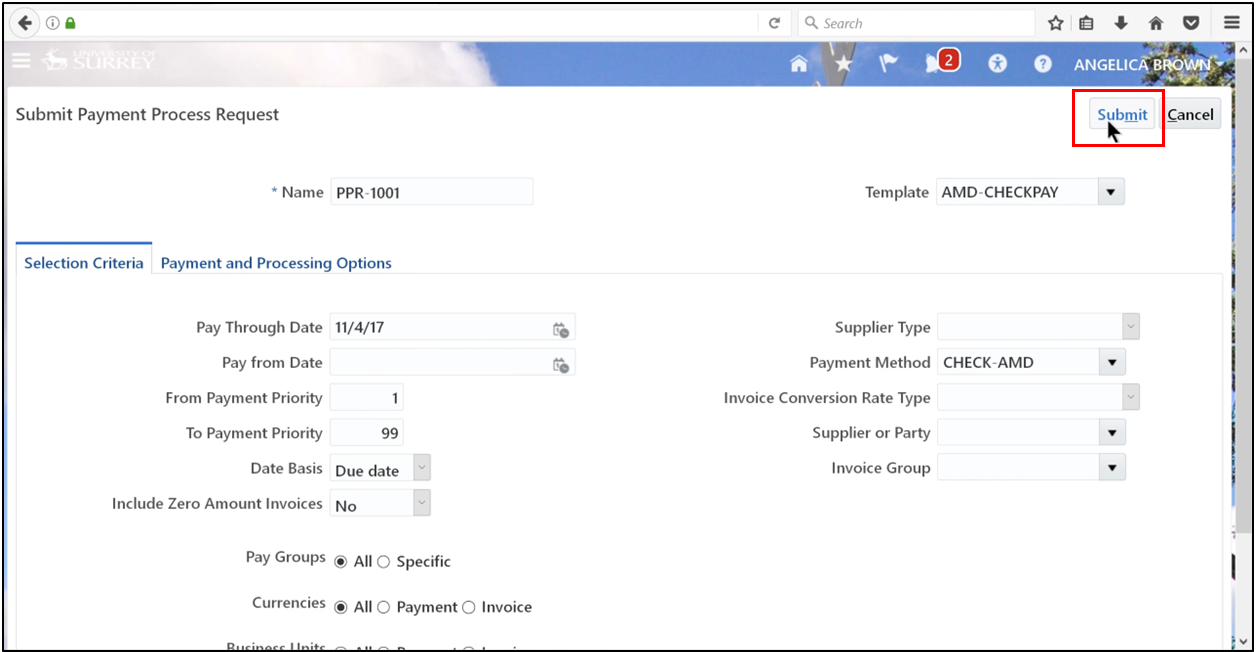
Task: Open help using the question mark icon
Action: tap(1042, 63)
